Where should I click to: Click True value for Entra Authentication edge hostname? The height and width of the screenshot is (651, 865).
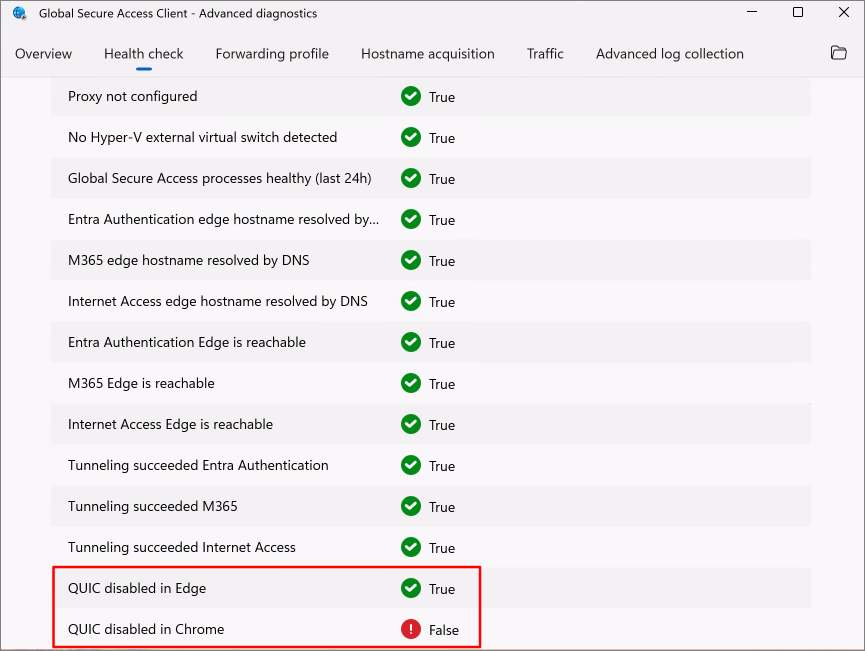pyautogui.click(x=442, y=221)
